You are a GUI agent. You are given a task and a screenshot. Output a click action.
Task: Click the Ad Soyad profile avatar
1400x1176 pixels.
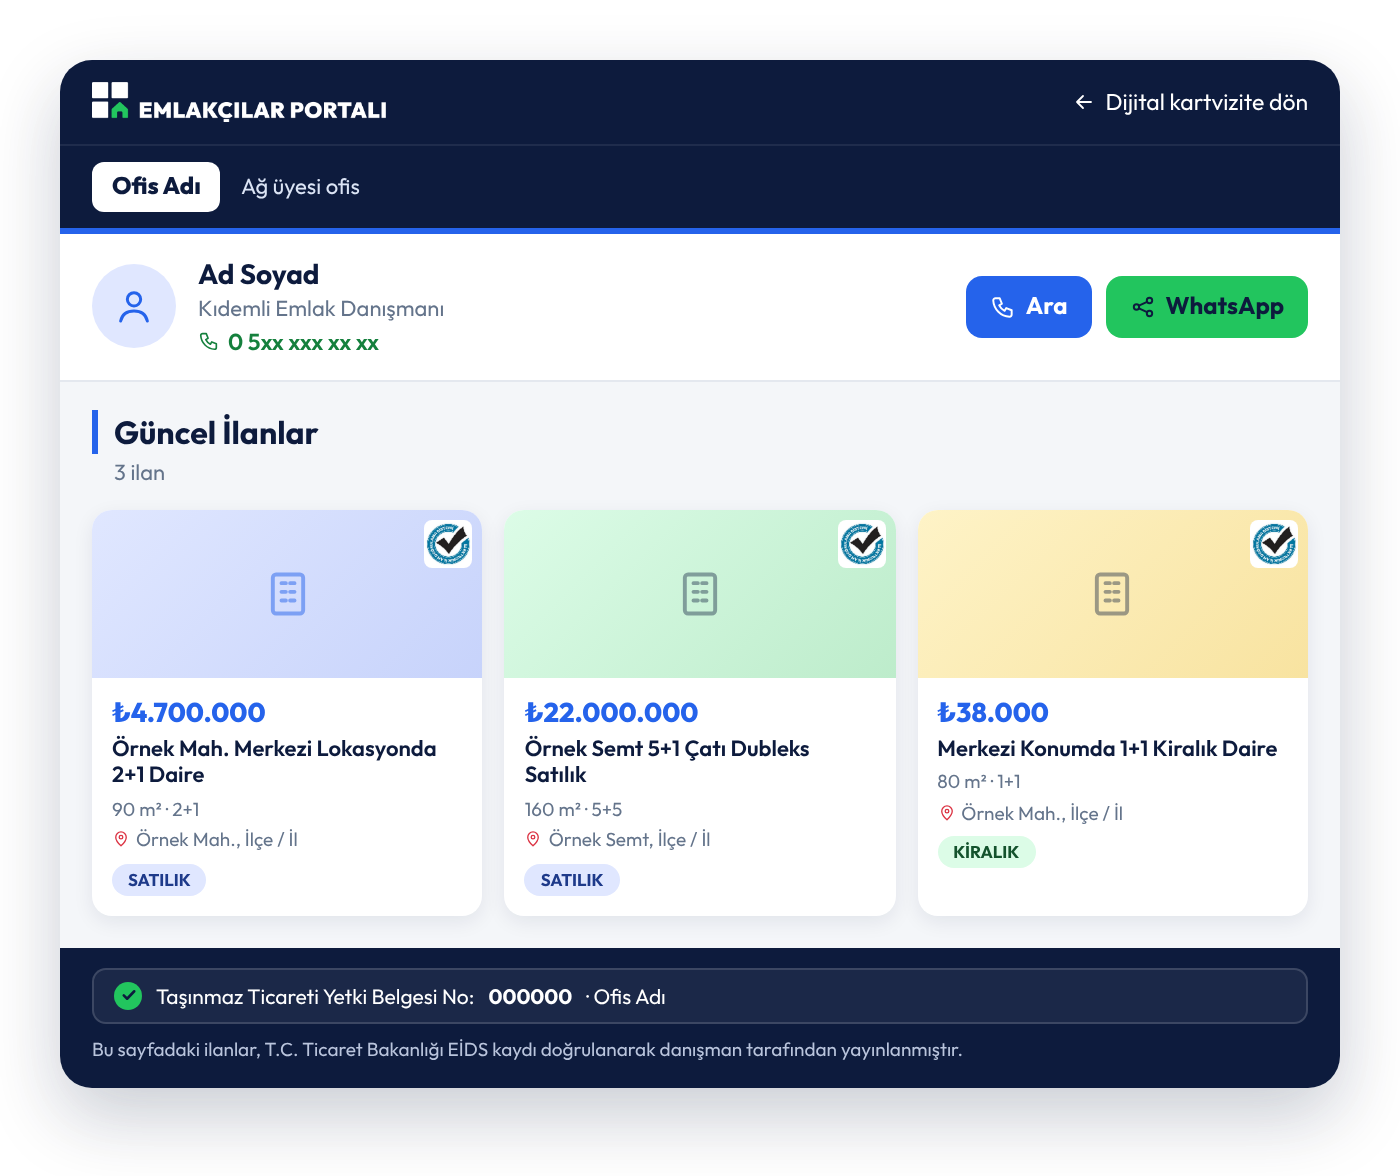click(134, 306)
